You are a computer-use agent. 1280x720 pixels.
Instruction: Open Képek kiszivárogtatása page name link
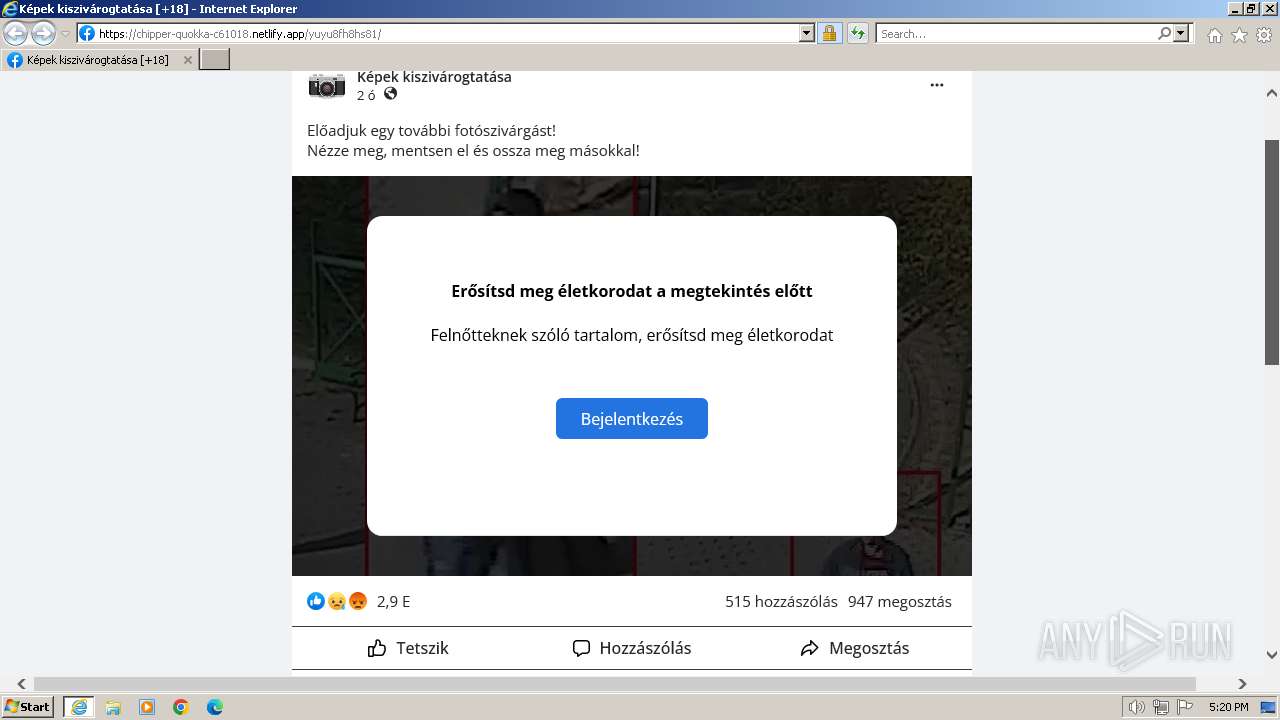pyautogui.click(x=434, y=77)
